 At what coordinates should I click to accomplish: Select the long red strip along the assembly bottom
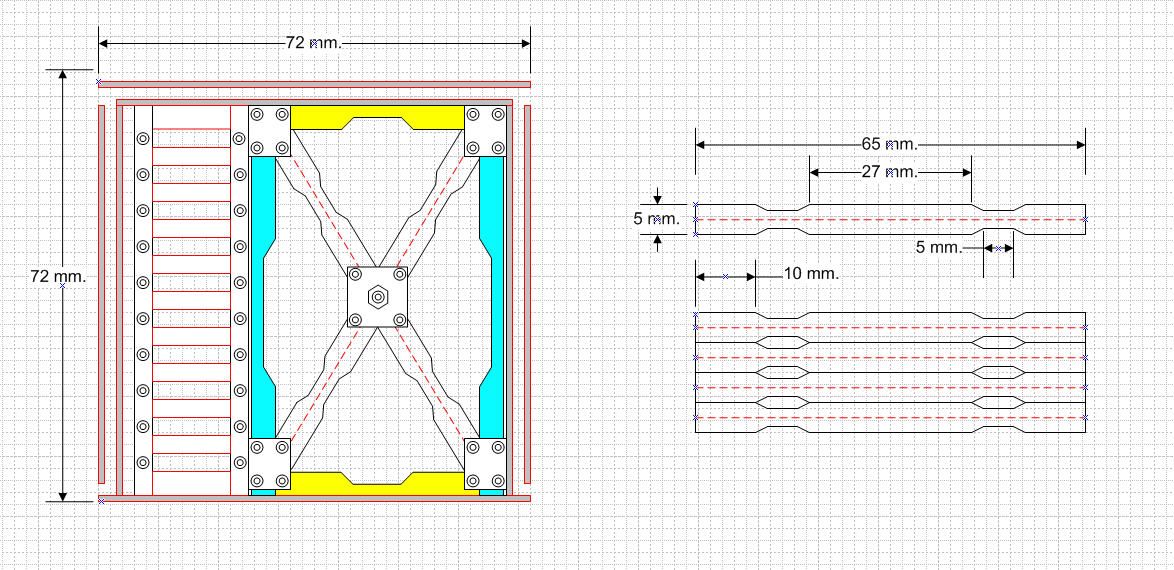click(x=314, y=499)
